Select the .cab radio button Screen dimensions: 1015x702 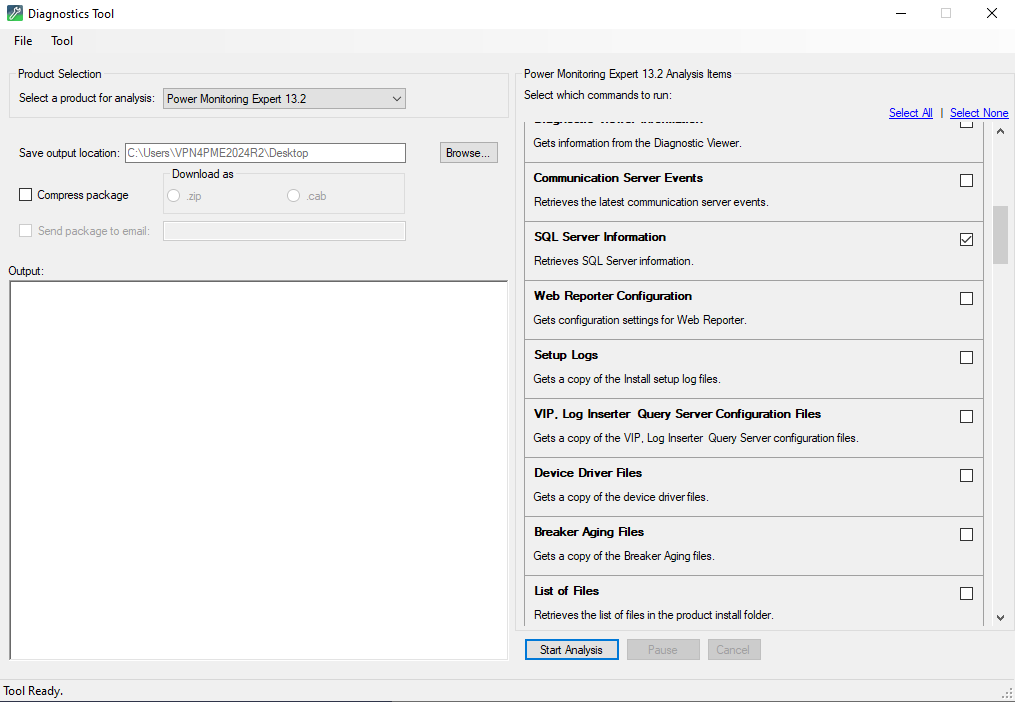[293, 196]
